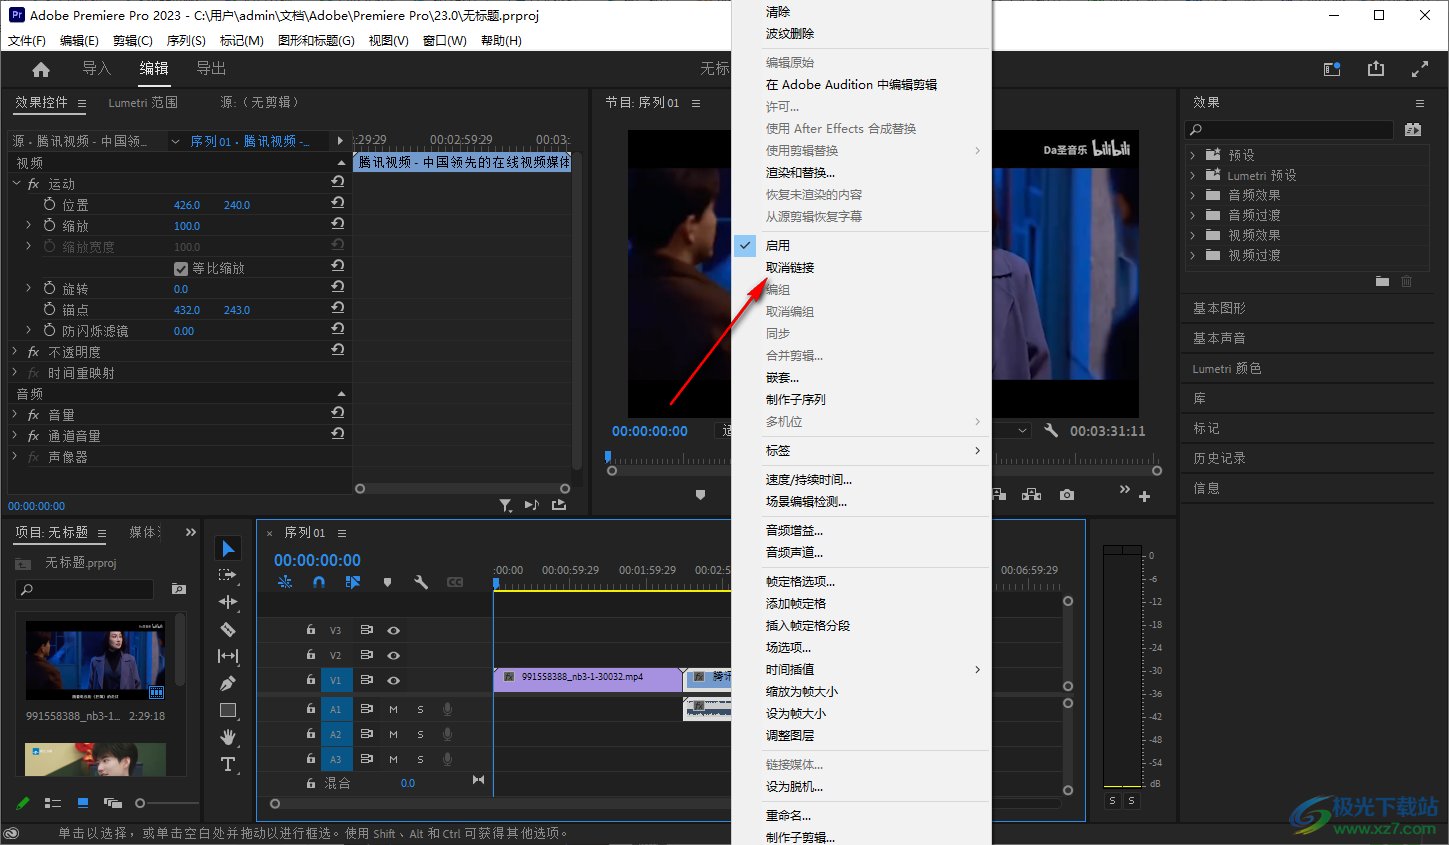Select the Pen tool
Image resolution: width=1449 pixels, height=845 pixels.
[x=228, y=683]
